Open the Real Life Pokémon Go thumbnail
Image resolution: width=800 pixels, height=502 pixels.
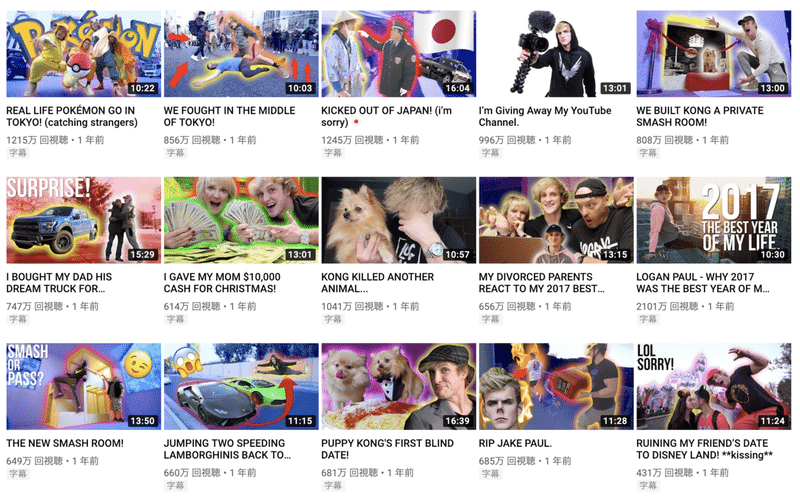(x=83, y=54)
